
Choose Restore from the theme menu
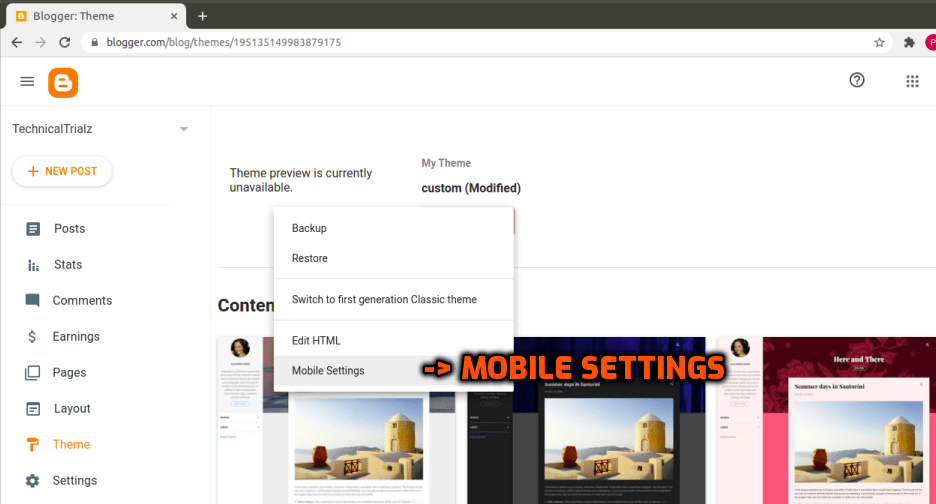(x=393, y=258)
